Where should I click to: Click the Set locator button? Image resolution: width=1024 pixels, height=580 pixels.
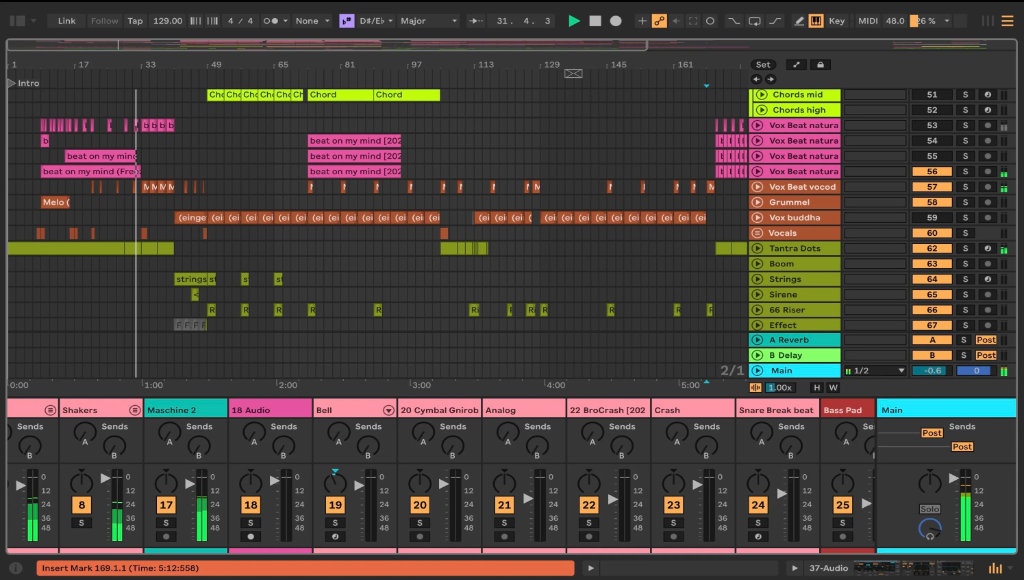click(763, 65)
